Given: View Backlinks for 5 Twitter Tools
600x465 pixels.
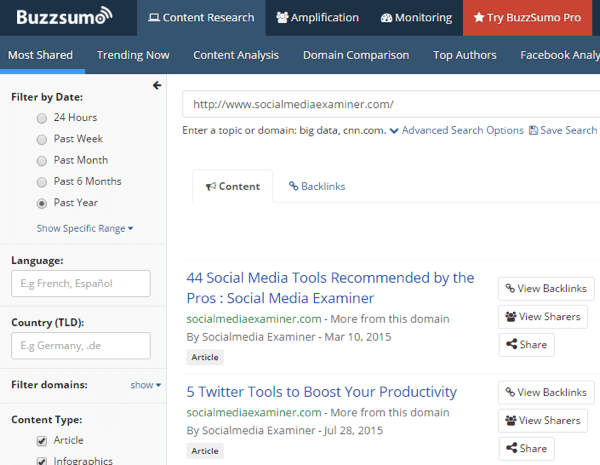Looking at the screenshot, I should tap(546, 393).
